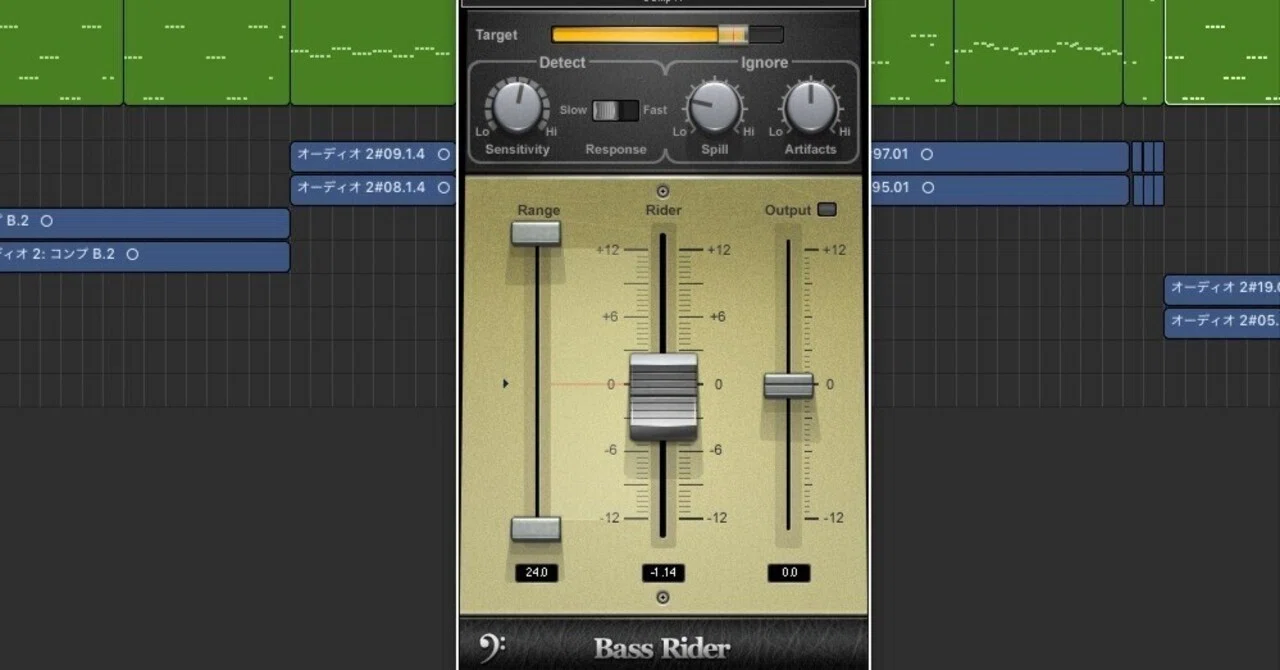Select the white-outlined green MIDI region
This screenshot has width=1280, height=670.
[1222, 52]
